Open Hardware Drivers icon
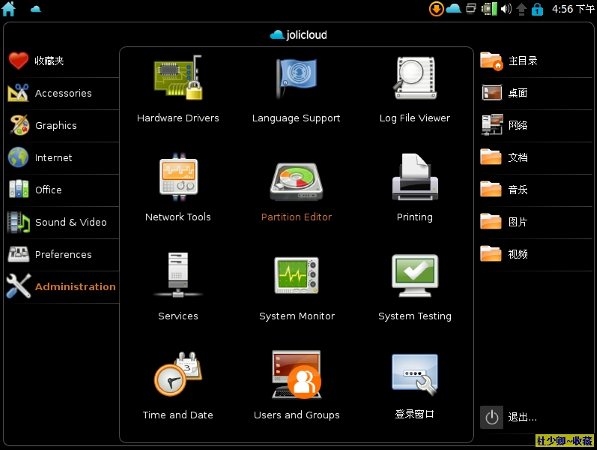This screenshot has height=450, width=597. 178,78
